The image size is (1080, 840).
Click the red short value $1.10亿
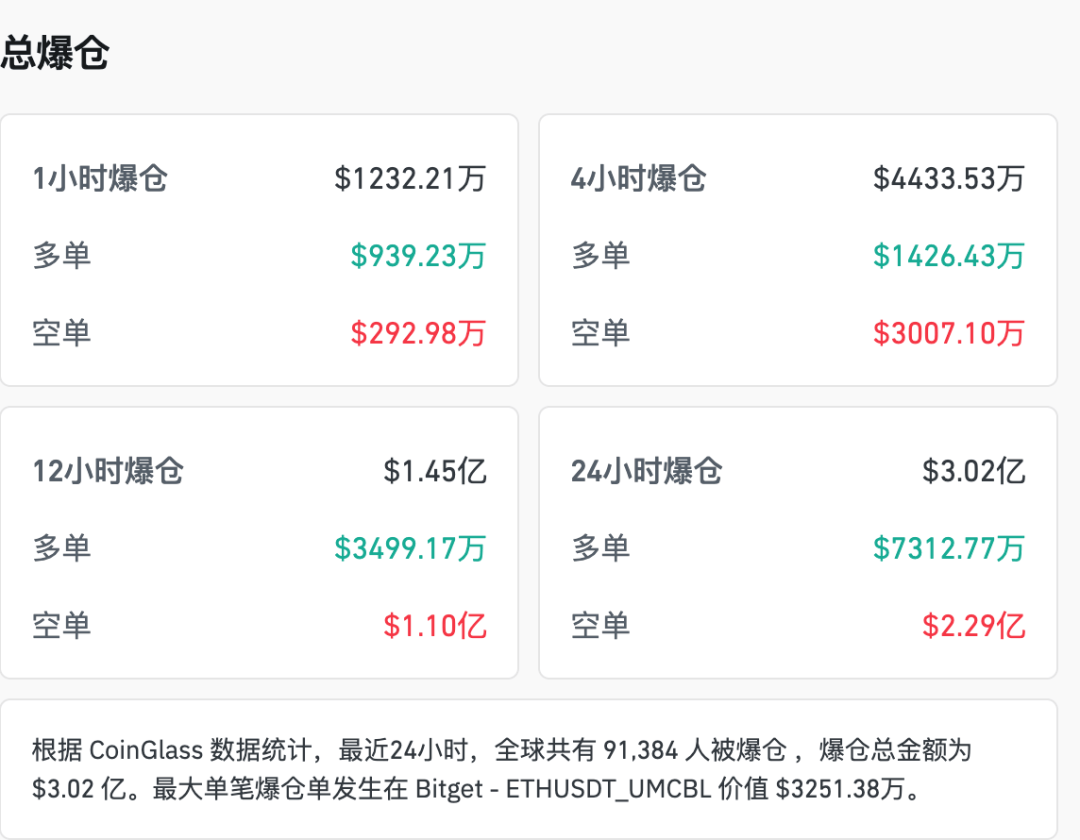point(435,626)
